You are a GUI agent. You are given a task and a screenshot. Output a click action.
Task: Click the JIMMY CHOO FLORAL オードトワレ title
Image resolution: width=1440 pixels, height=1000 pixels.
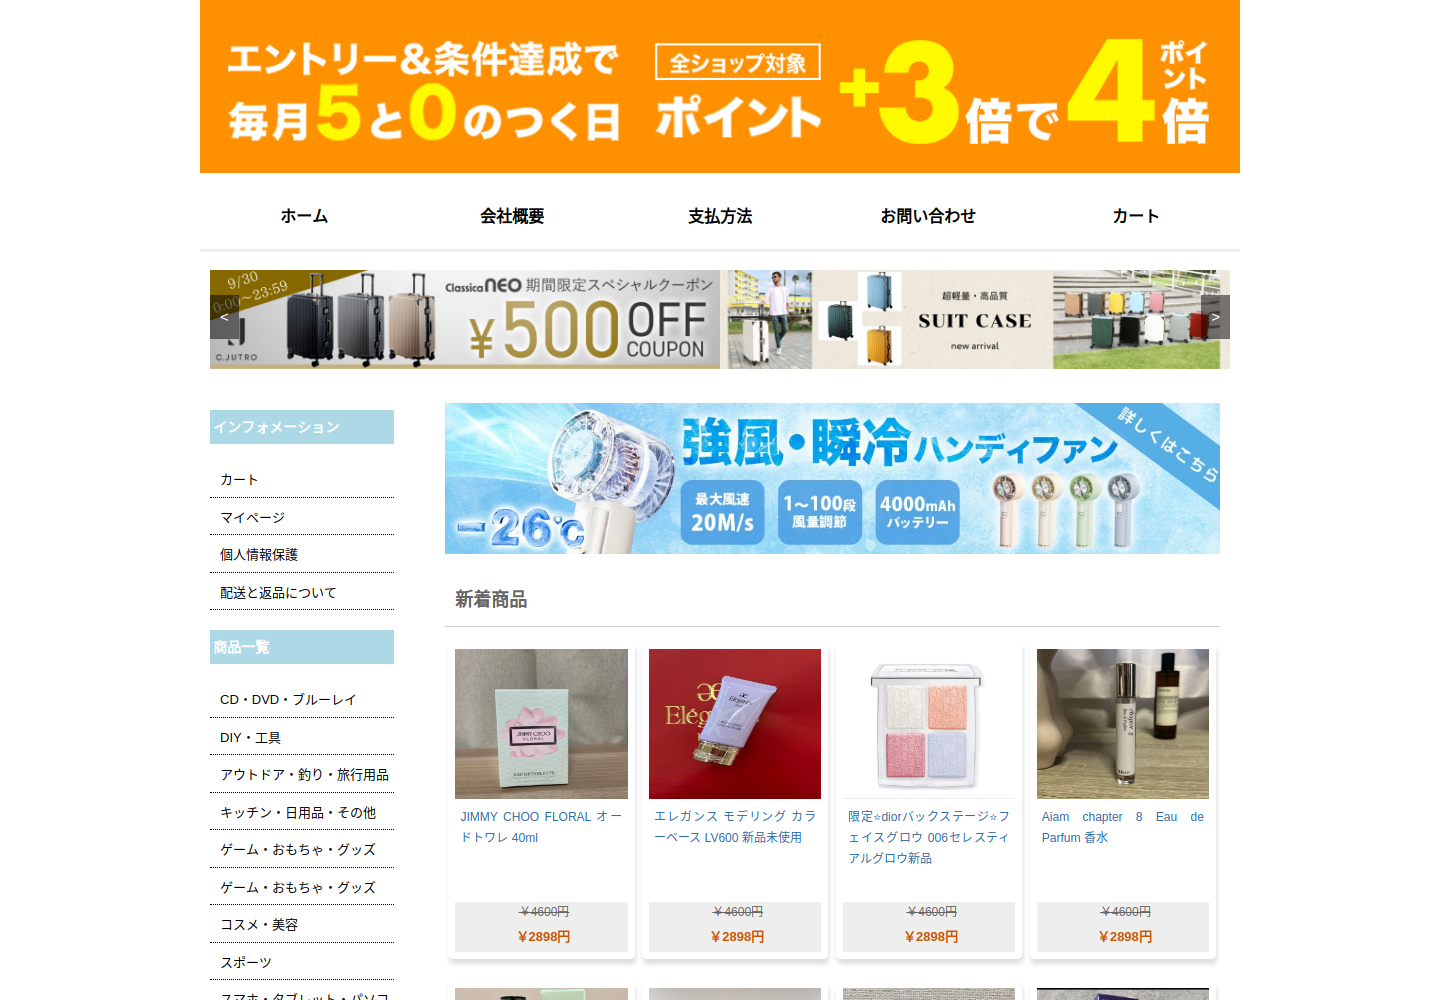pyautogui.click(x=541, y=827)
